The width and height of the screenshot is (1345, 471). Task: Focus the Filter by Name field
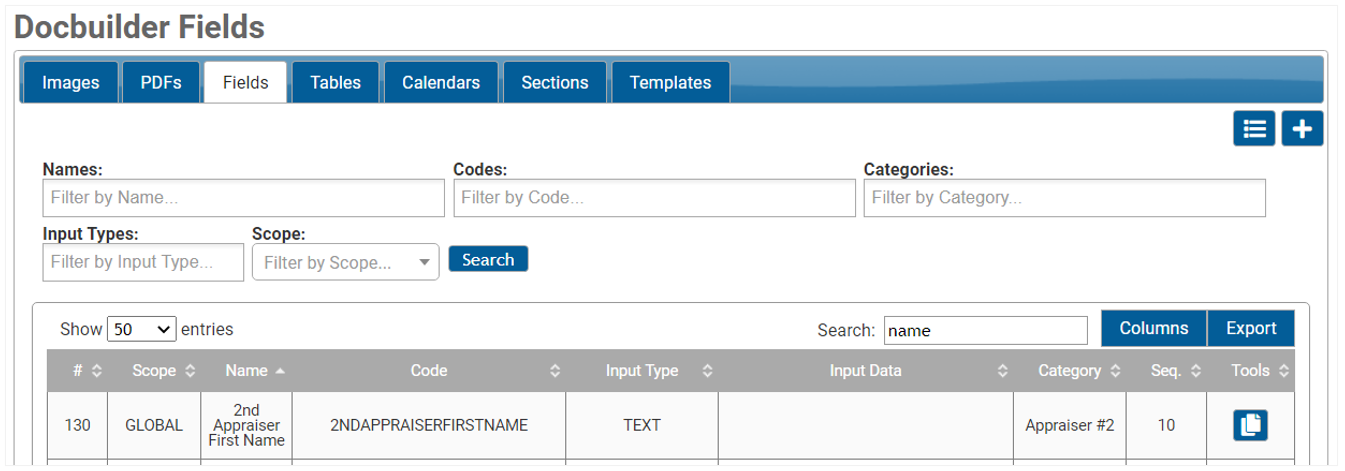tap(244, 198)
